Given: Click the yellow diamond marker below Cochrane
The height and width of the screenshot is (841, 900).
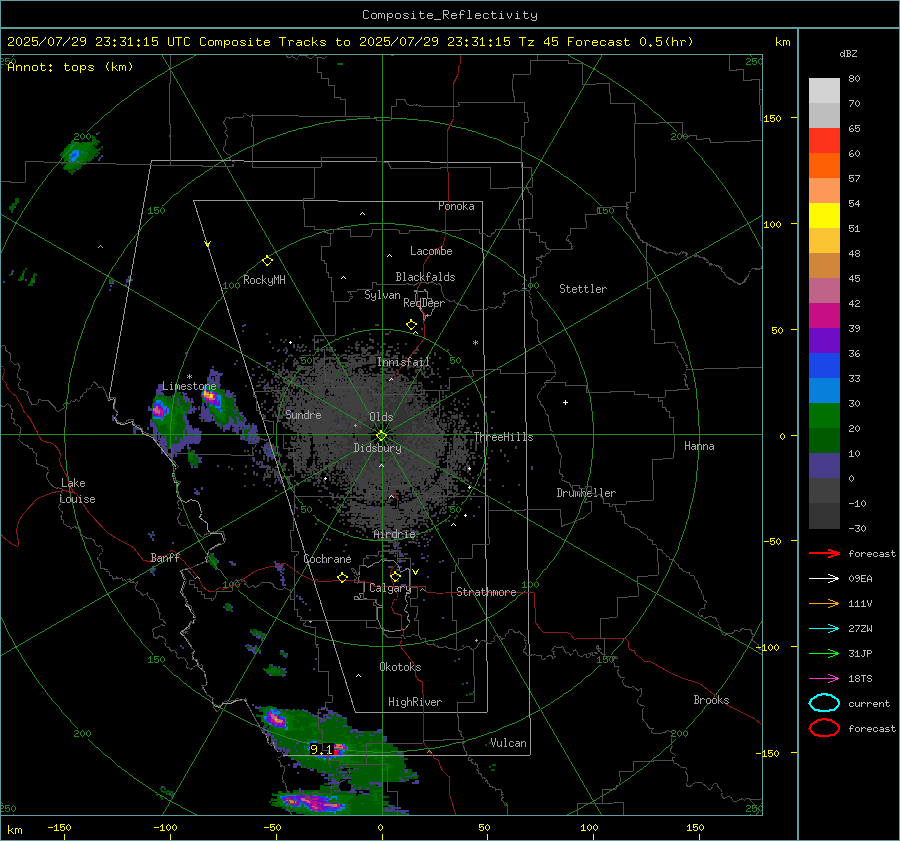Looking at the screenshot, I should tap(342, 577).
